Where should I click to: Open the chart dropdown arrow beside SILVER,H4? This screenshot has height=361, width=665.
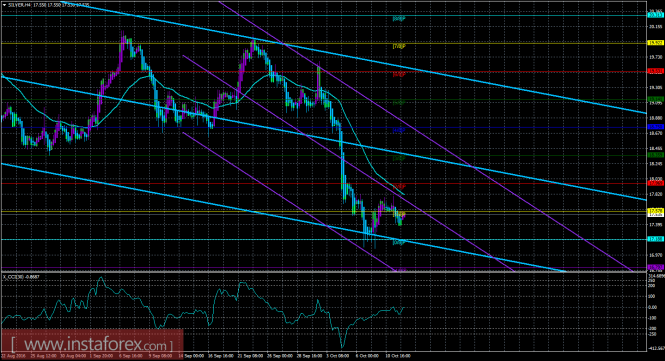[4, 5]
